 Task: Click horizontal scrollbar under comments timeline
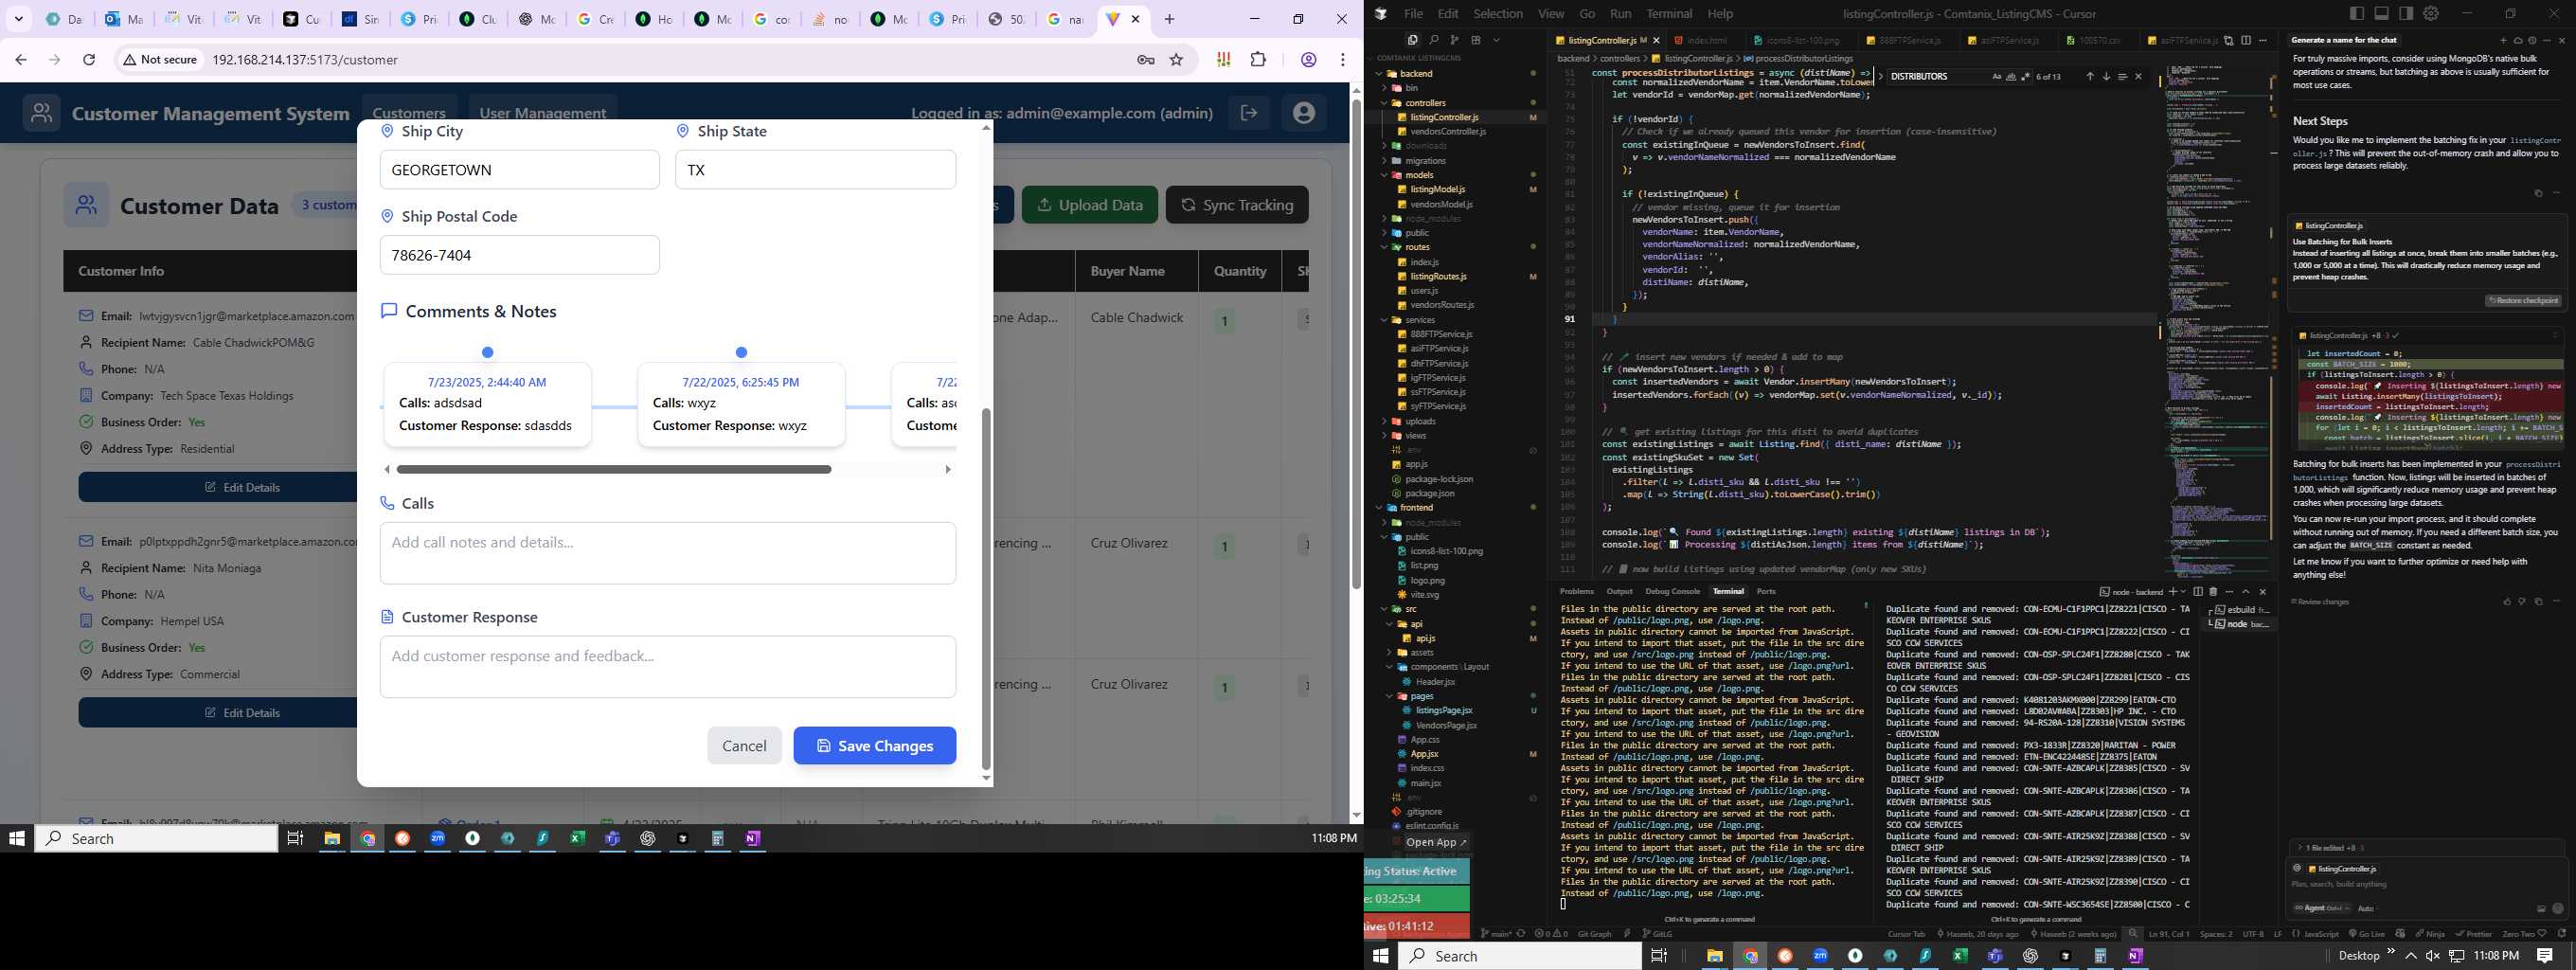613,469
